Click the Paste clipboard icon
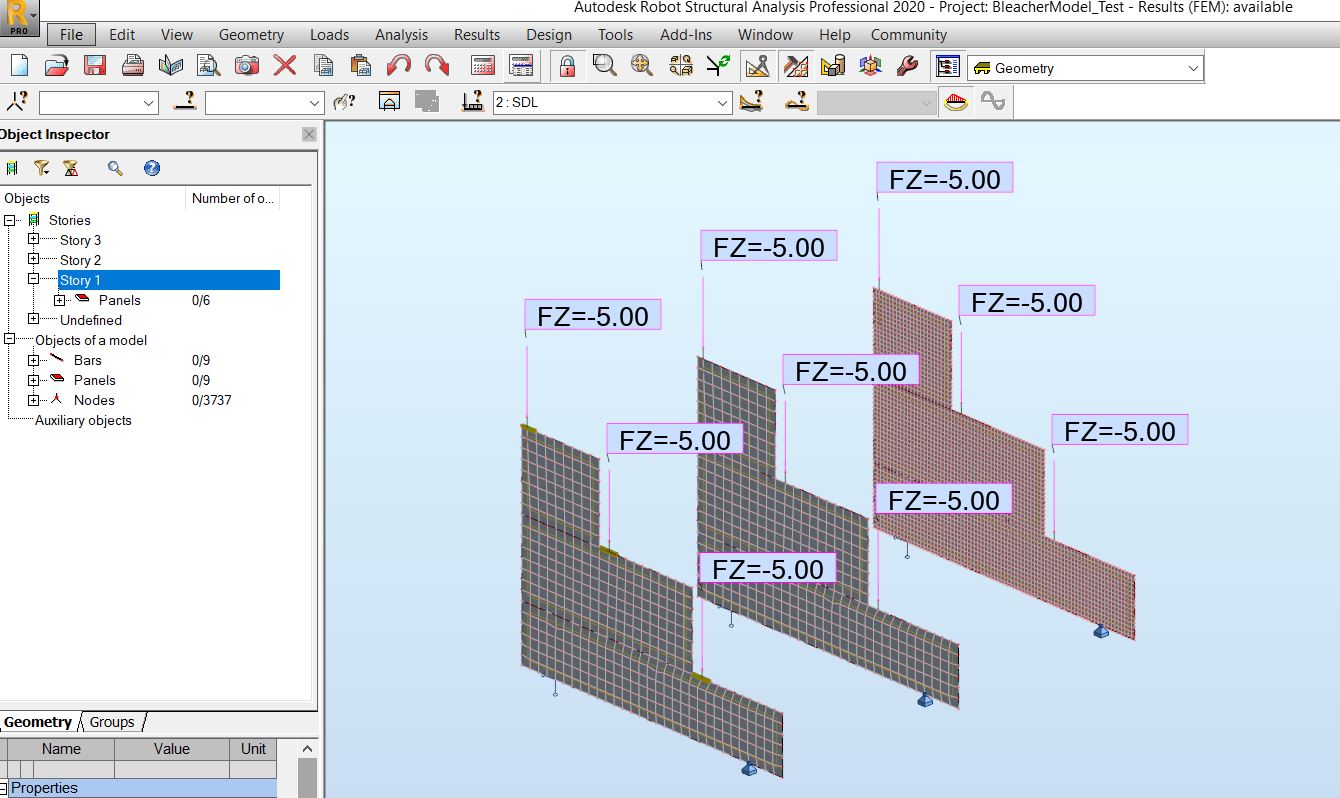 click(360, 66)
